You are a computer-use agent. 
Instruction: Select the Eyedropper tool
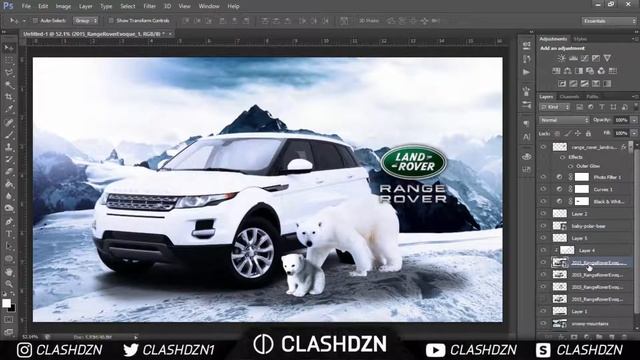[x=9, y=109]
